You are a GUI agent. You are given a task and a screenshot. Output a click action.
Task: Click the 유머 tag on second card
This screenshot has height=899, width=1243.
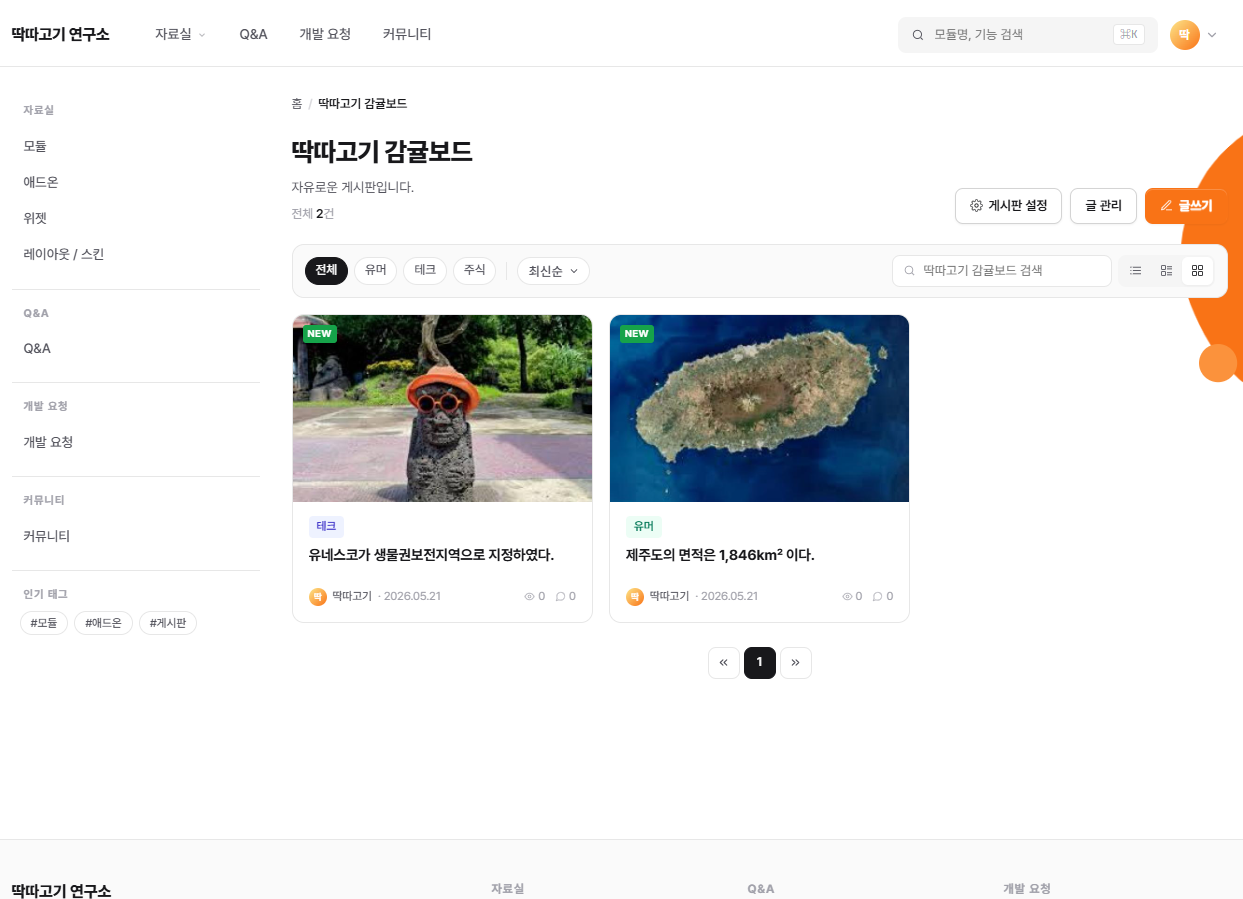coord(644,527)
